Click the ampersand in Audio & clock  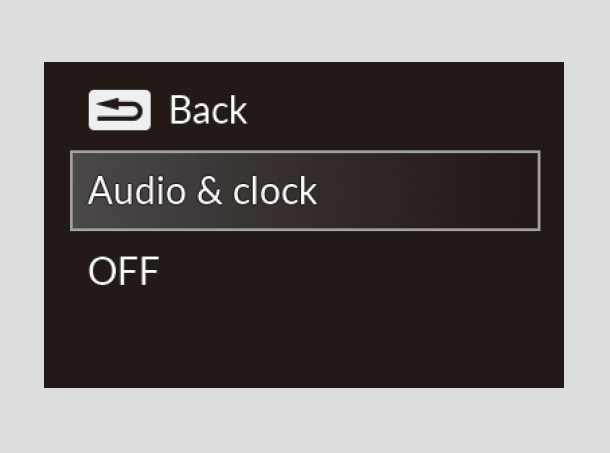point(209,191)
